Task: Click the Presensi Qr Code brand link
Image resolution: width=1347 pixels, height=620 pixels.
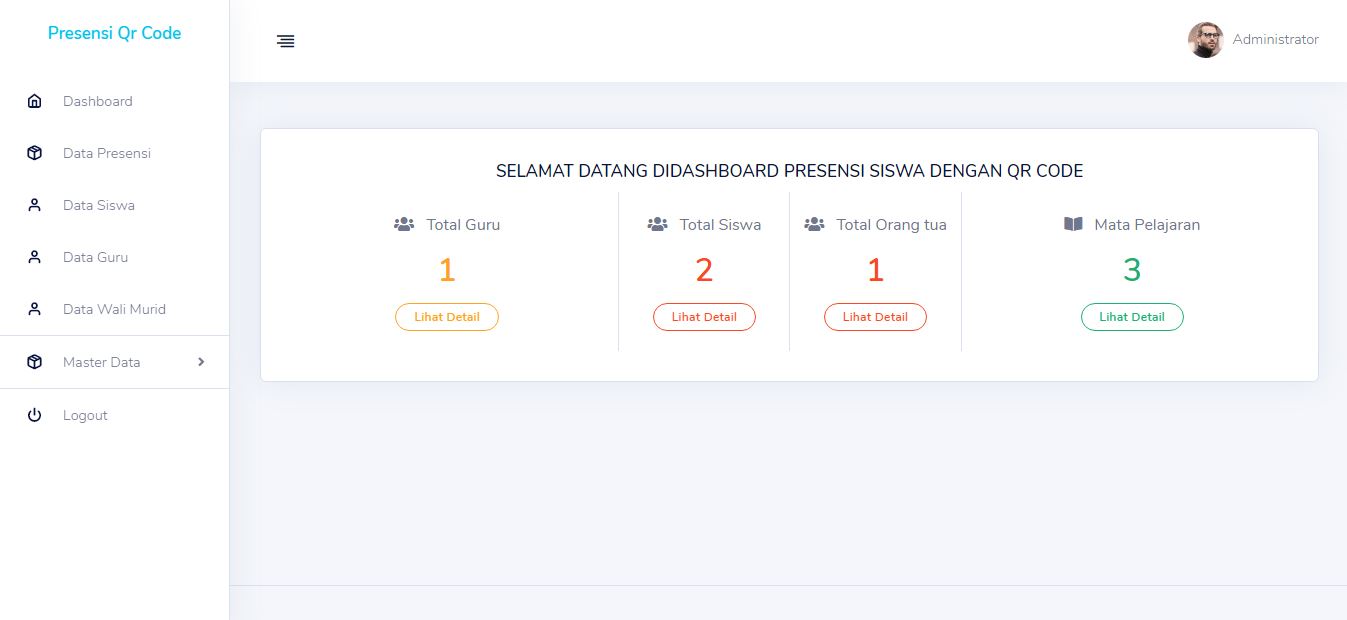Action: 114,33
